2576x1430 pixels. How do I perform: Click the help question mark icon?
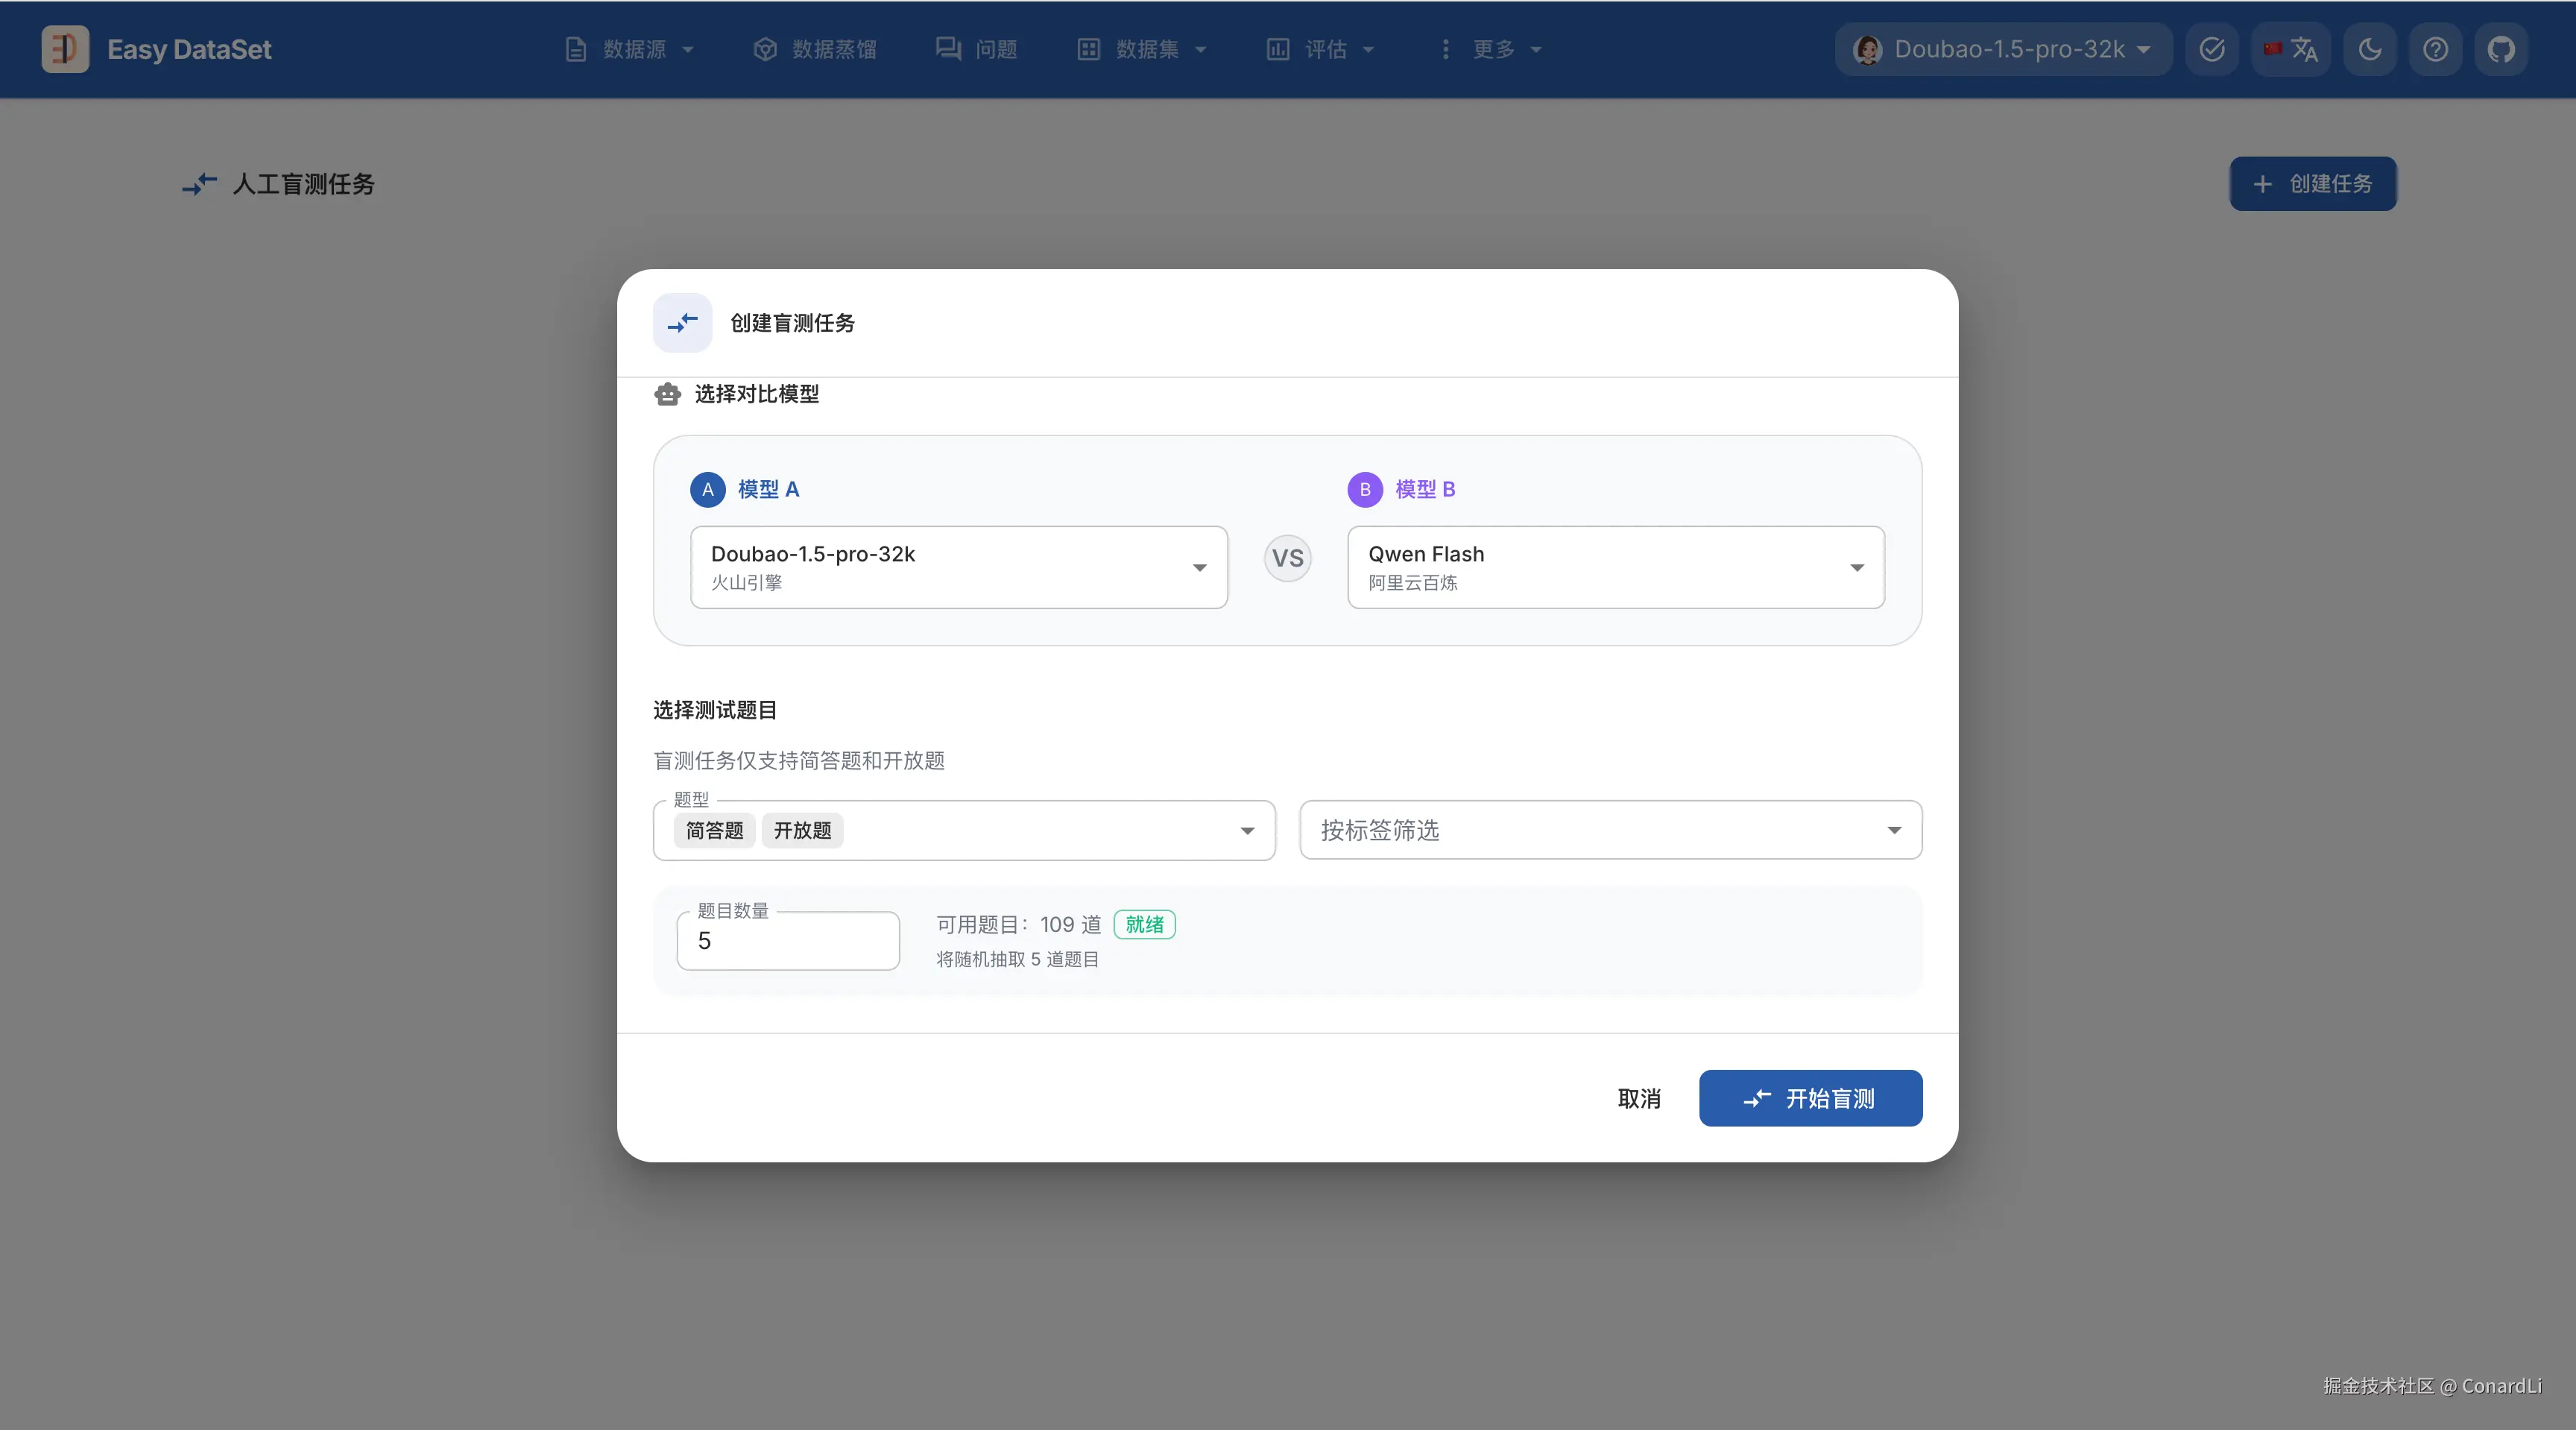(x=2435, y=49)
